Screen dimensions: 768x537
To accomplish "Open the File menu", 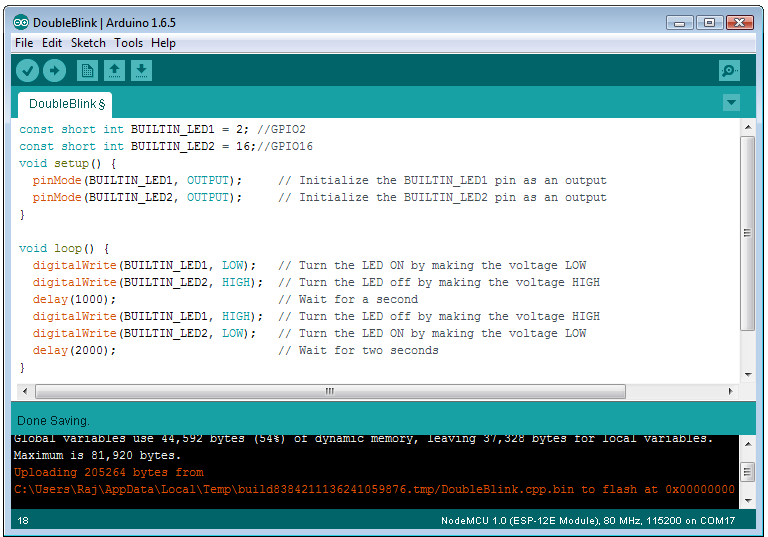I will click(x=24, y=43).
